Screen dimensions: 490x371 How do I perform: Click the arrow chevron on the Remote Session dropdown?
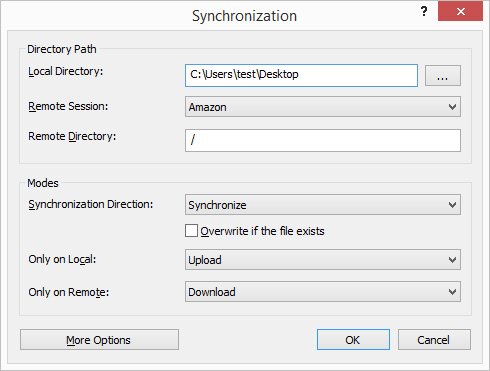pyautogui.click(x=452, y=107)
